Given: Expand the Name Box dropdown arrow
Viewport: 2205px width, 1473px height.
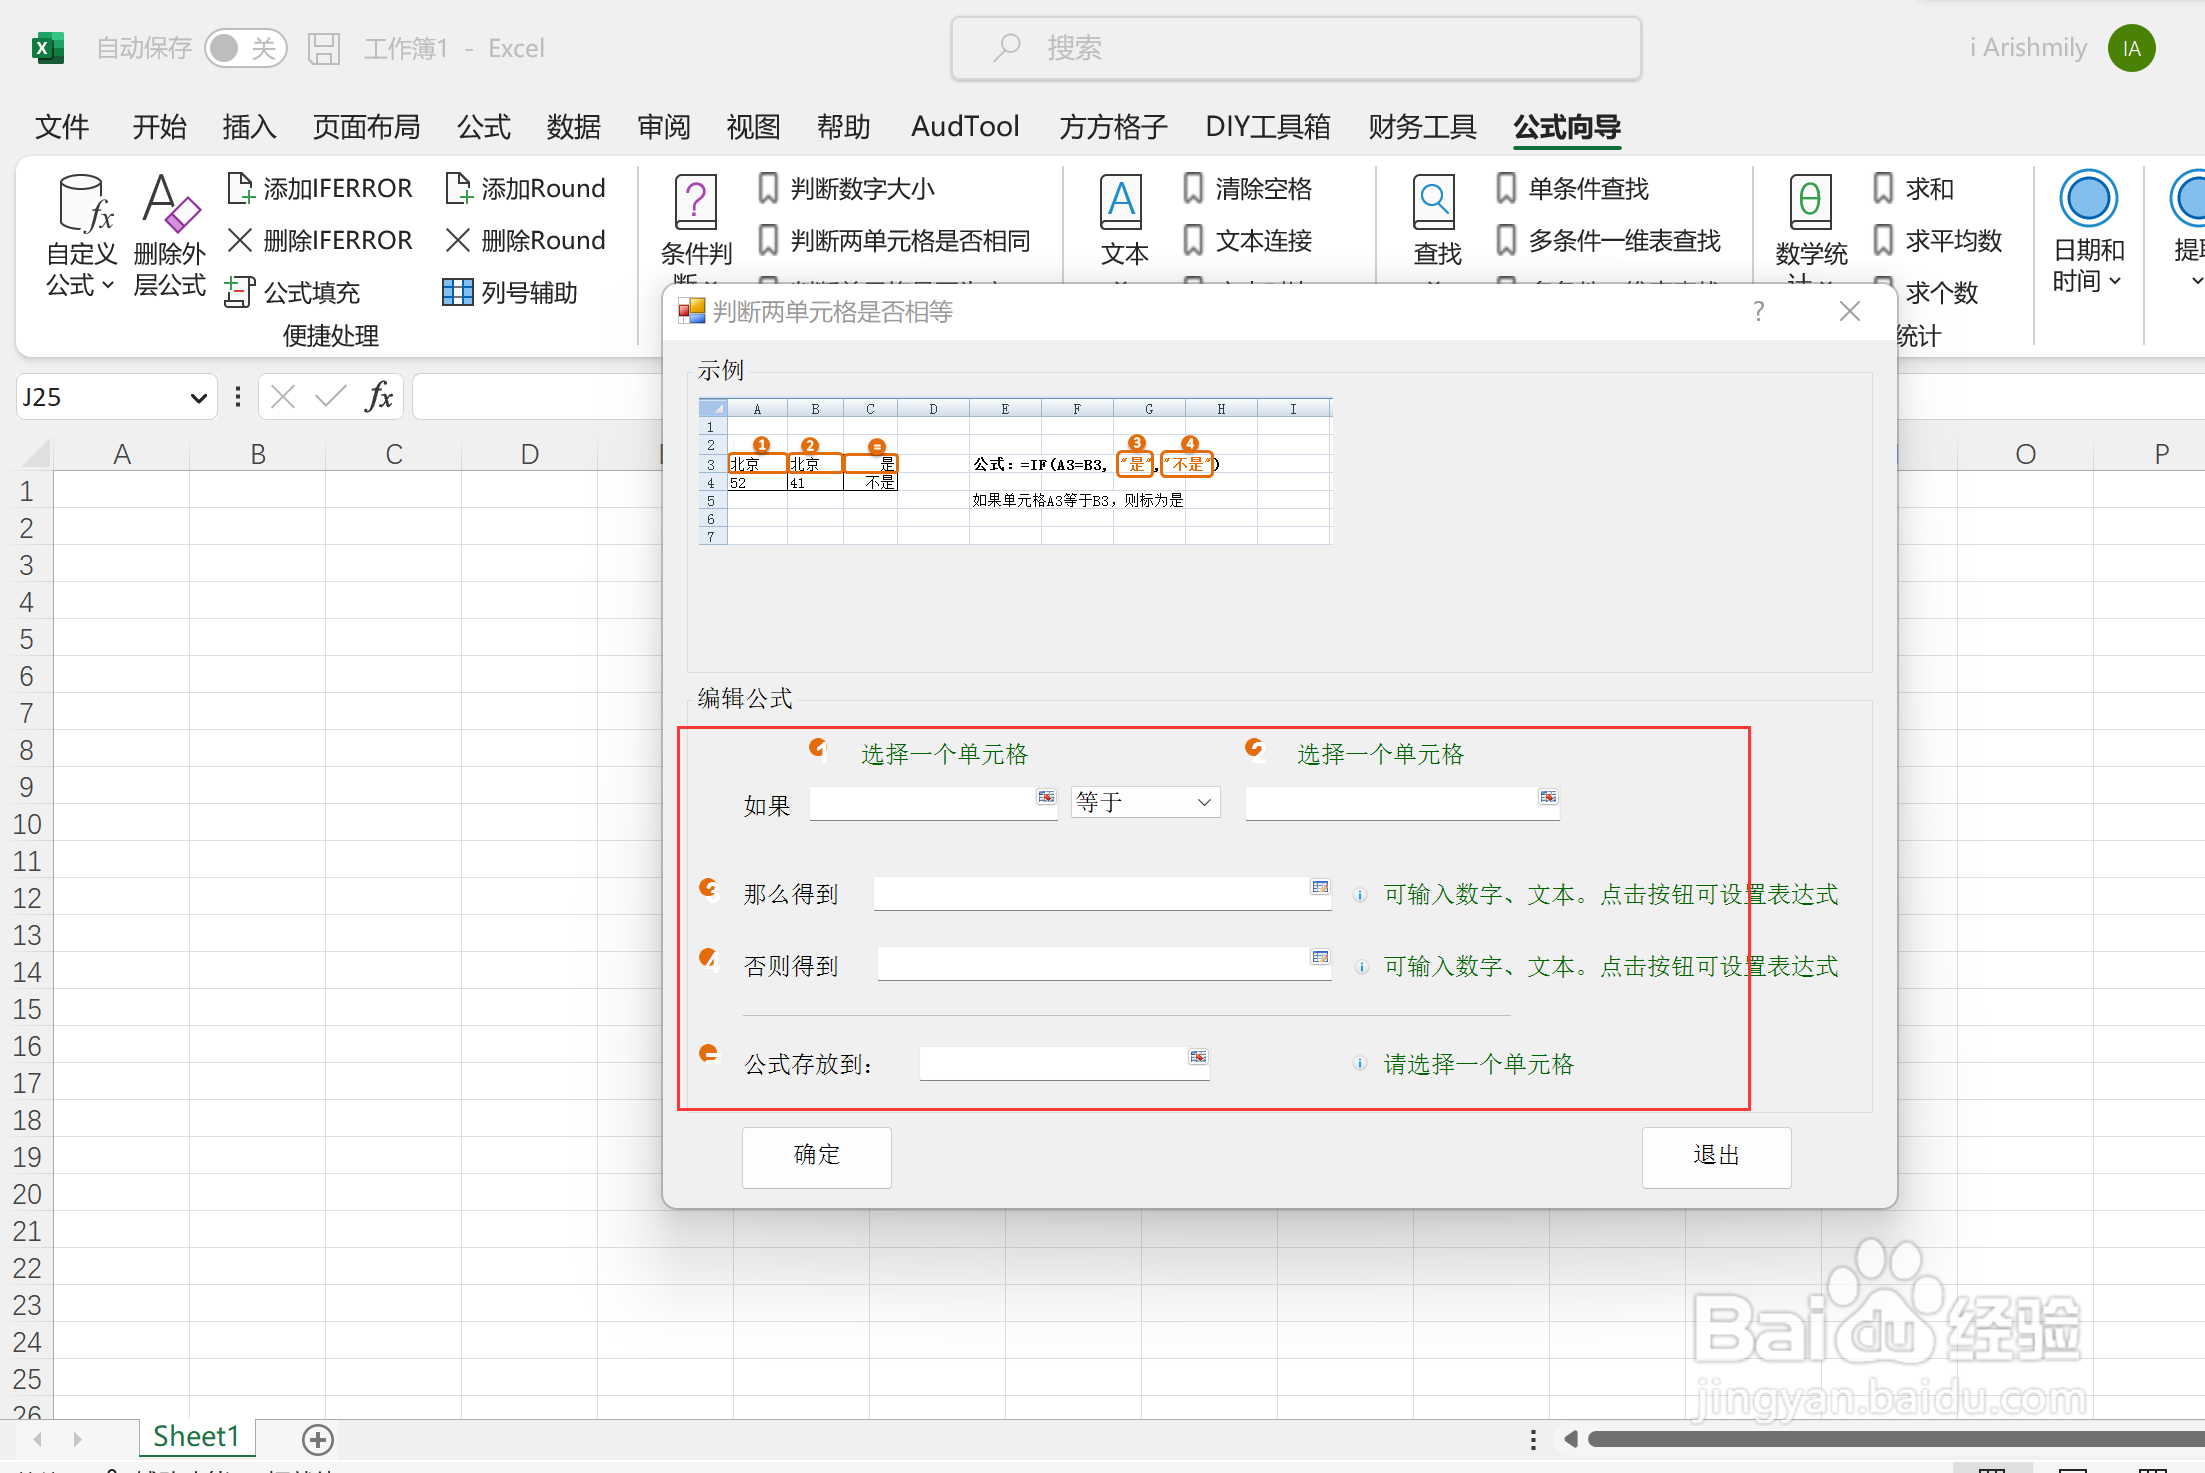Looking at the screenshot, I should (198, 398).
